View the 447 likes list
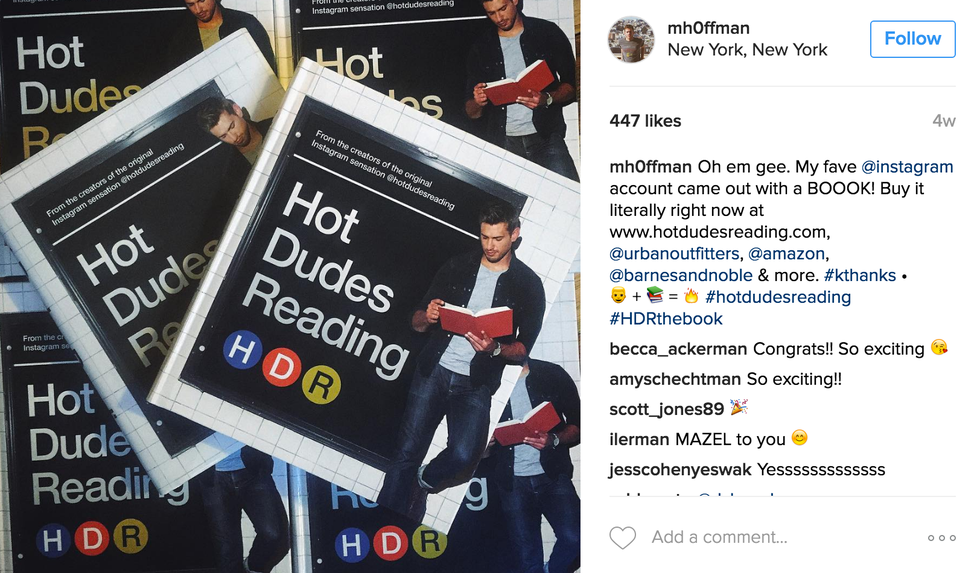This screenshot has width=980, height=573. [x=645, y=121]
